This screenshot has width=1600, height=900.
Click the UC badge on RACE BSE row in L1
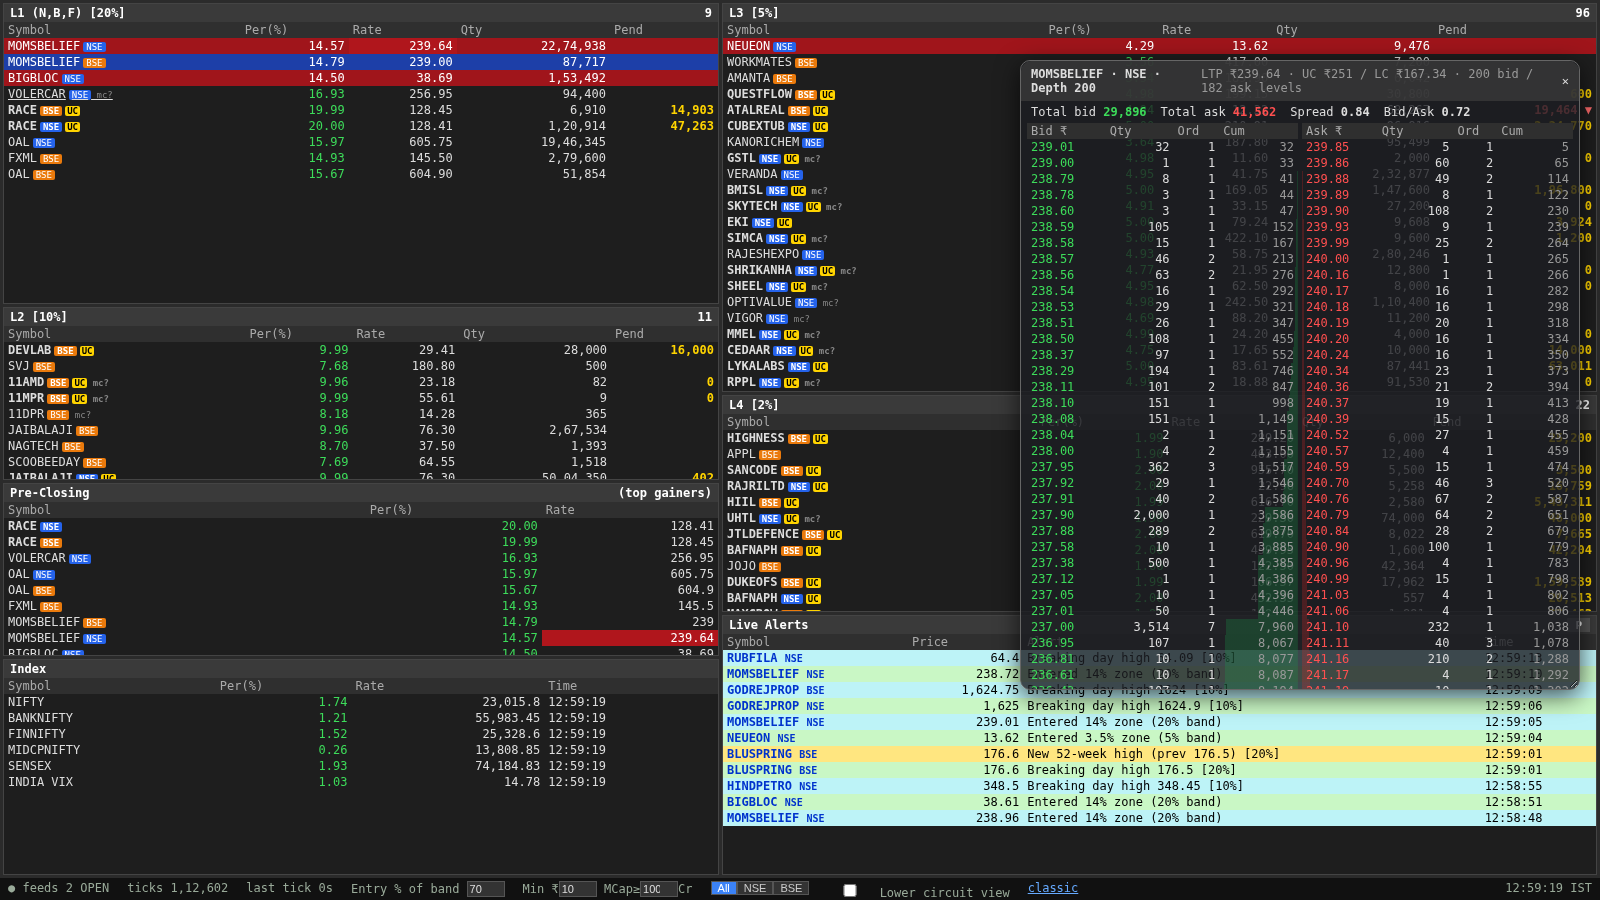(72, 111)
